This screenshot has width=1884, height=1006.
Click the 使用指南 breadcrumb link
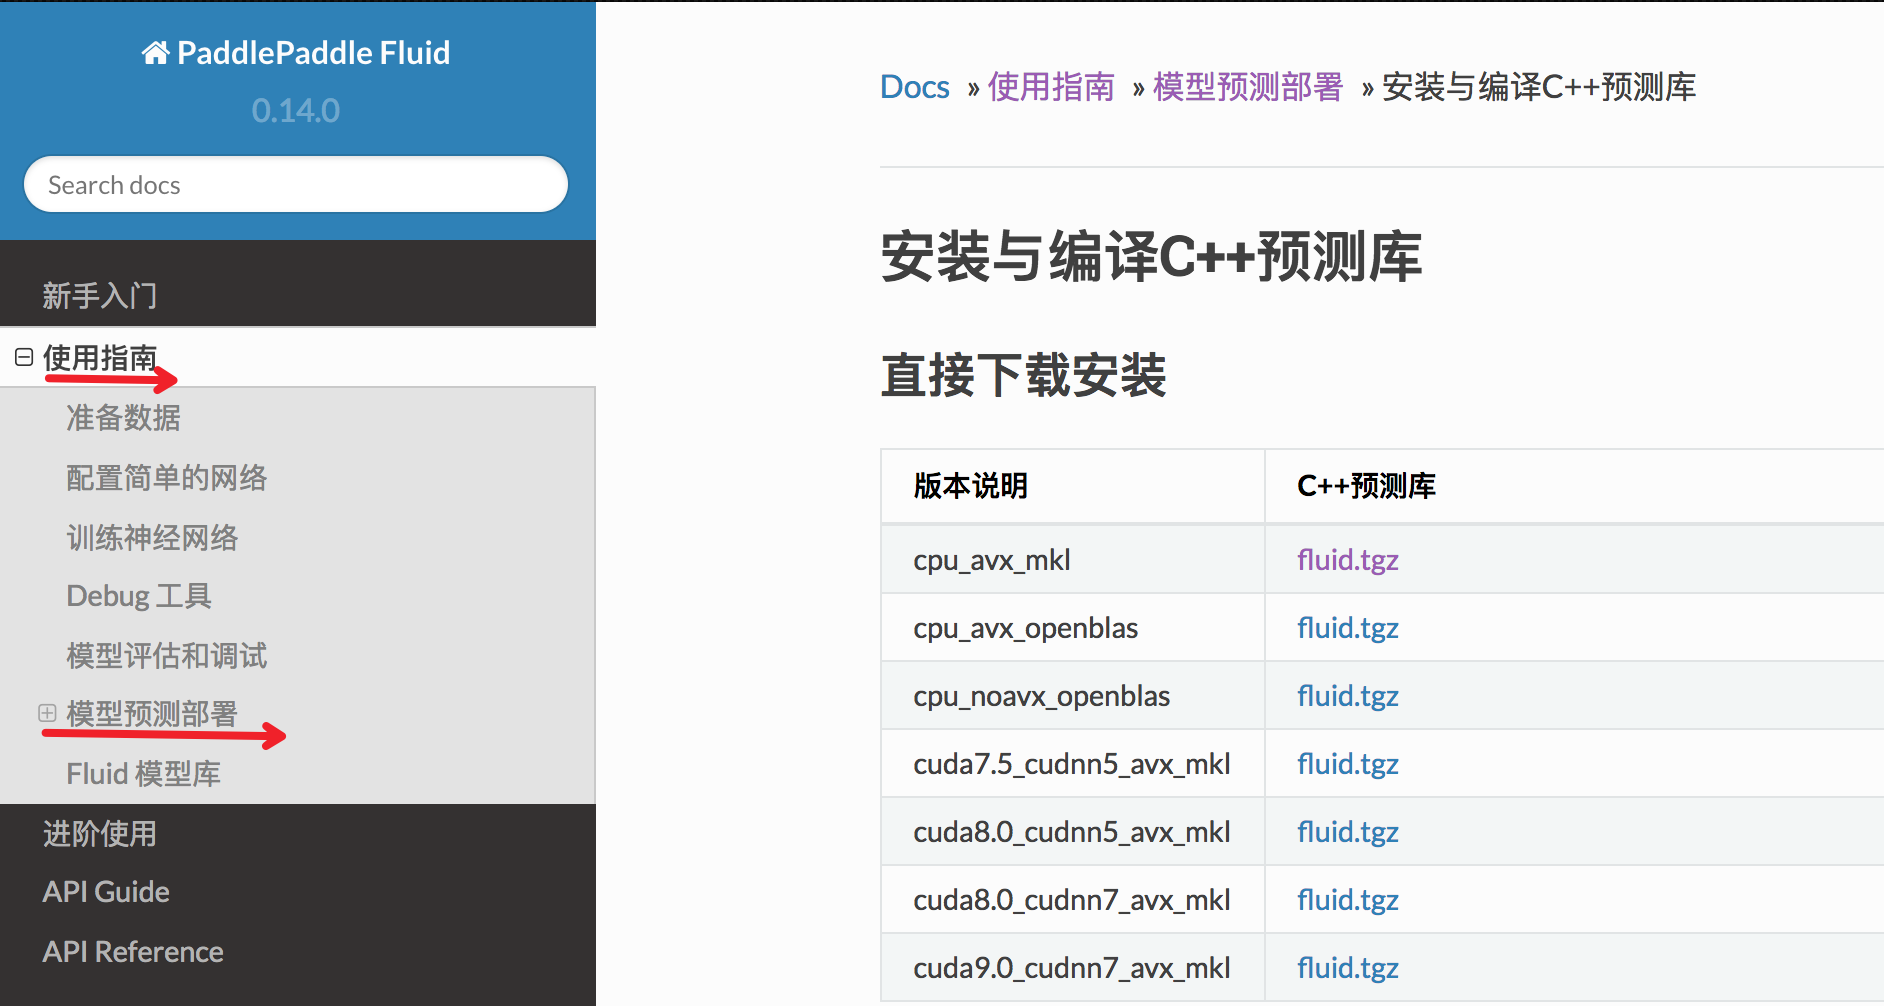pyautogui.click(x=1051, y=87)
